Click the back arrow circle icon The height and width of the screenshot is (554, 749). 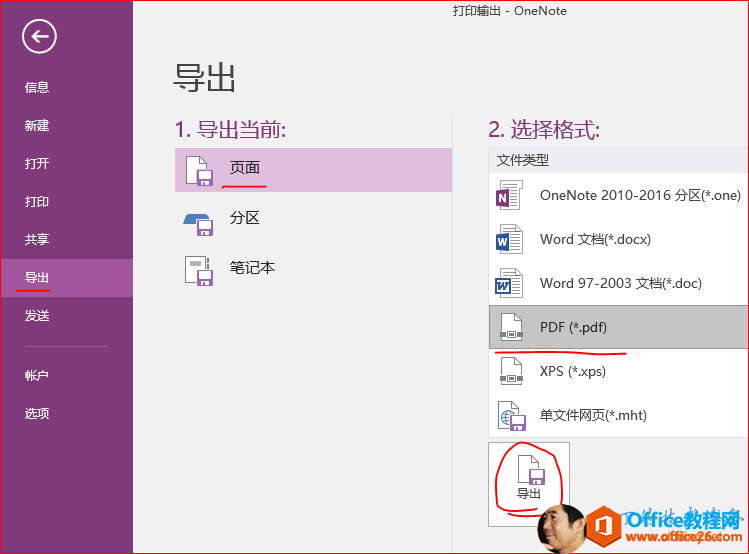(x=39, y=37)
